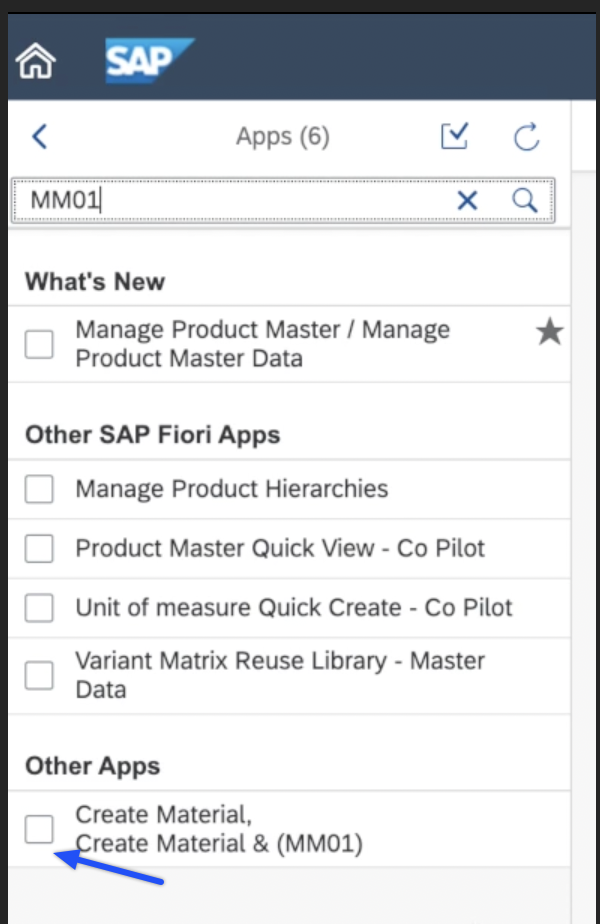Screen dimensions: 600x924
Task: Click the multi-select checkmark icon
Action: pos(455,137)
